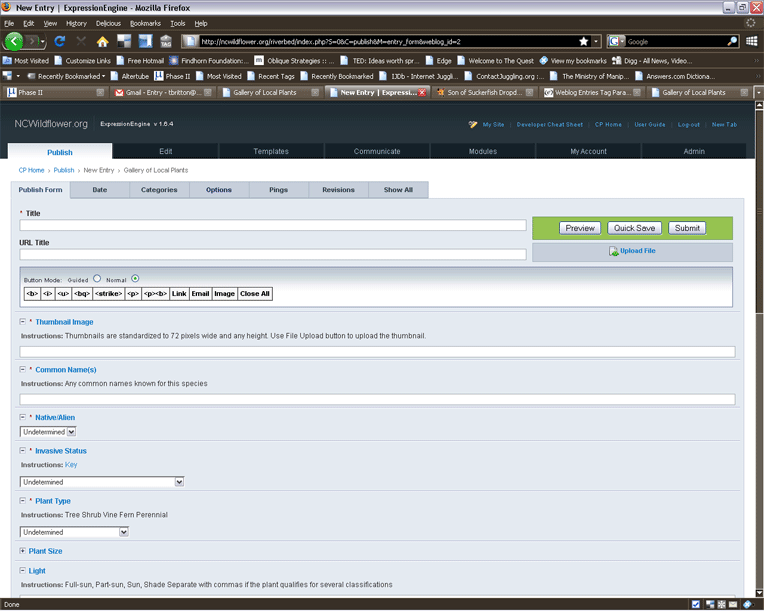The image size is (764, 611).
Task: Reload the page with the refresh icon
Action: click(60, 41)
